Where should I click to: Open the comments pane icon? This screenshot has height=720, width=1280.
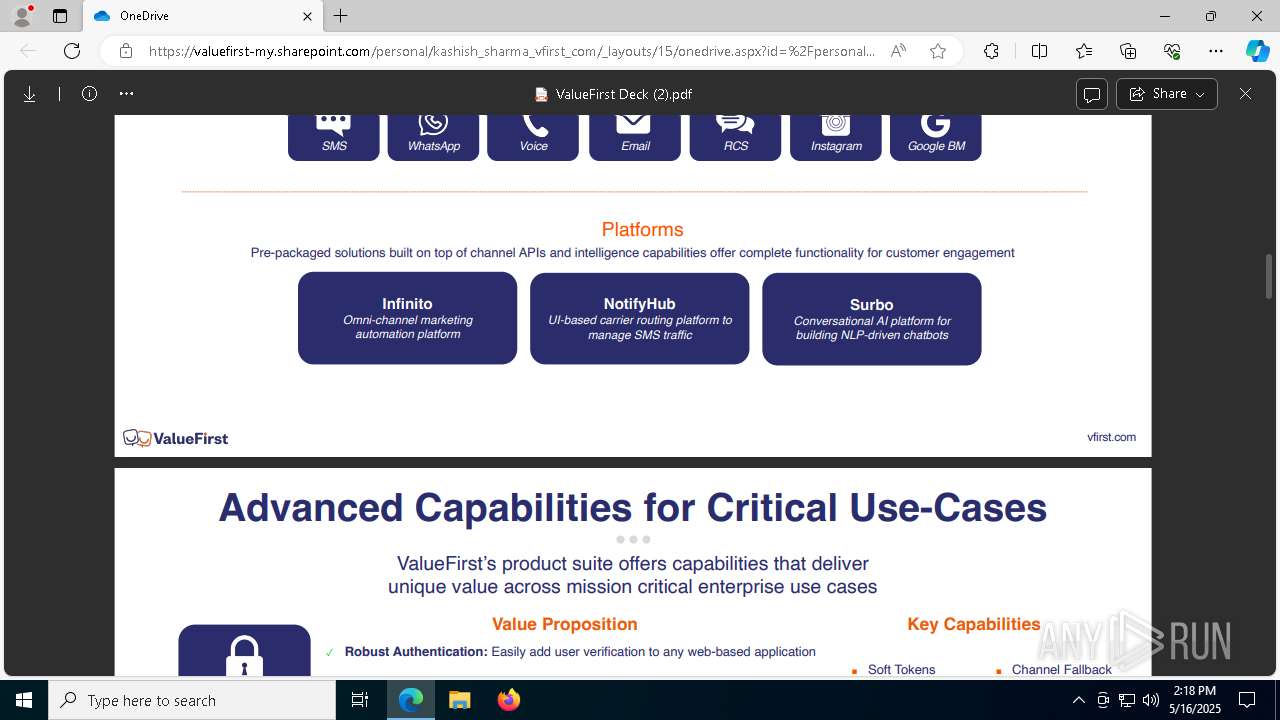[1092, 94]
